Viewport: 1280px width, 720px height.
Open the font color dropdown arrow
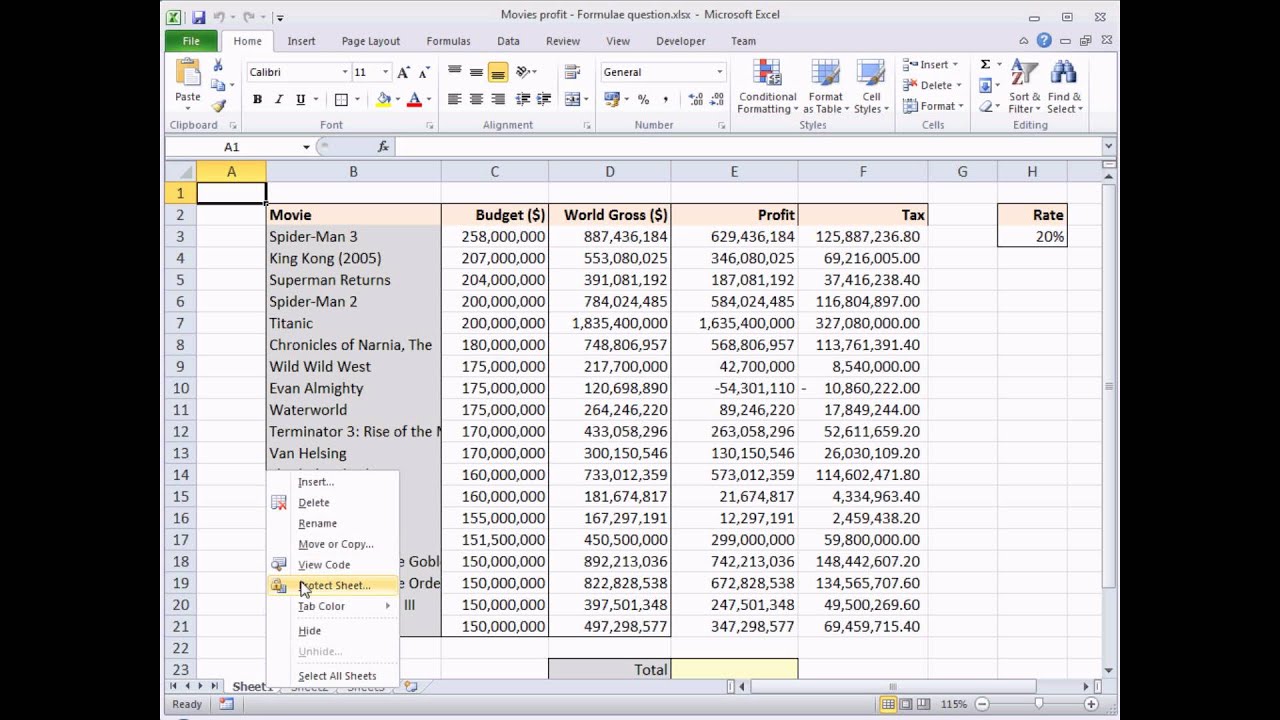pyautogui.click(x=428, y=99)
